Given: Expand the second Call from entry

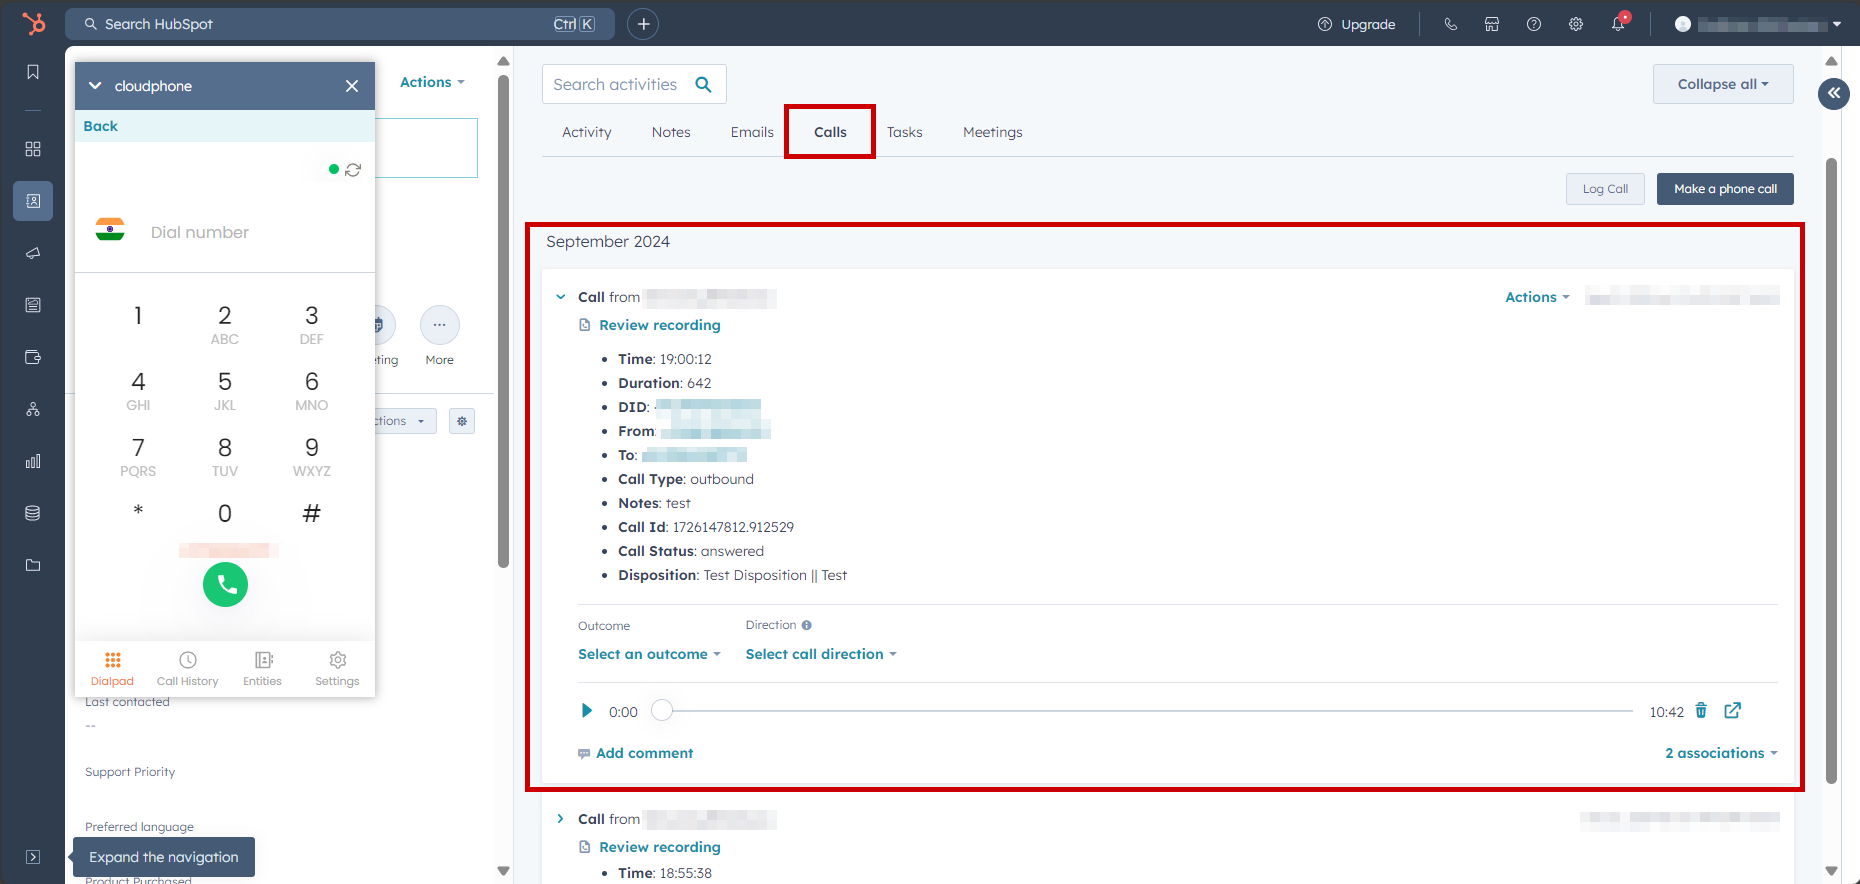Looking at the screenshot, I should click(x=561, y=819).
